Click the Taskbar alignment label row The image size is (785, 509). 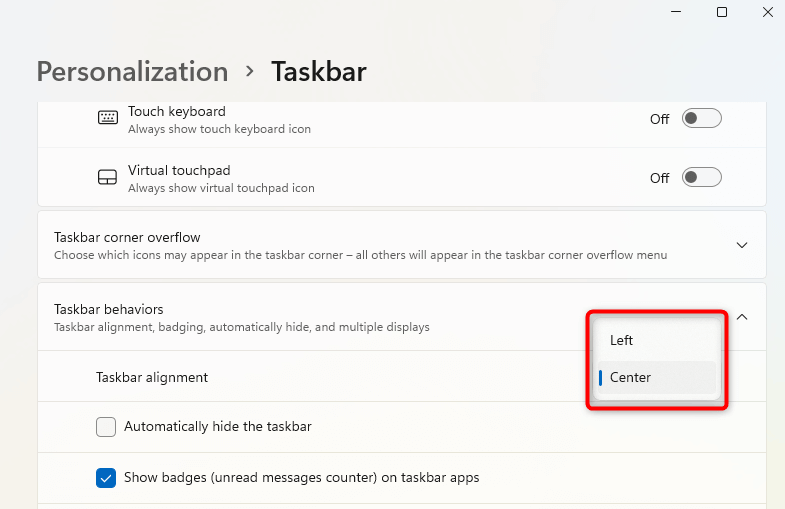pos(152,377)
